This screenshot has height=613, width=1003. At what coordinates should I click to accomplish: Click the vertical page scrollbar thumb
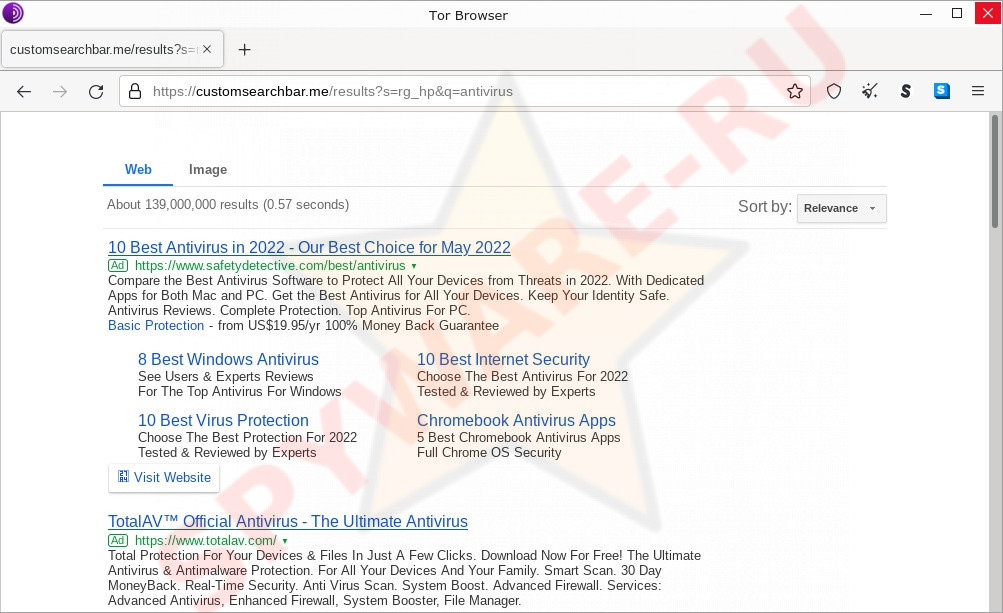tap(995, 171)
